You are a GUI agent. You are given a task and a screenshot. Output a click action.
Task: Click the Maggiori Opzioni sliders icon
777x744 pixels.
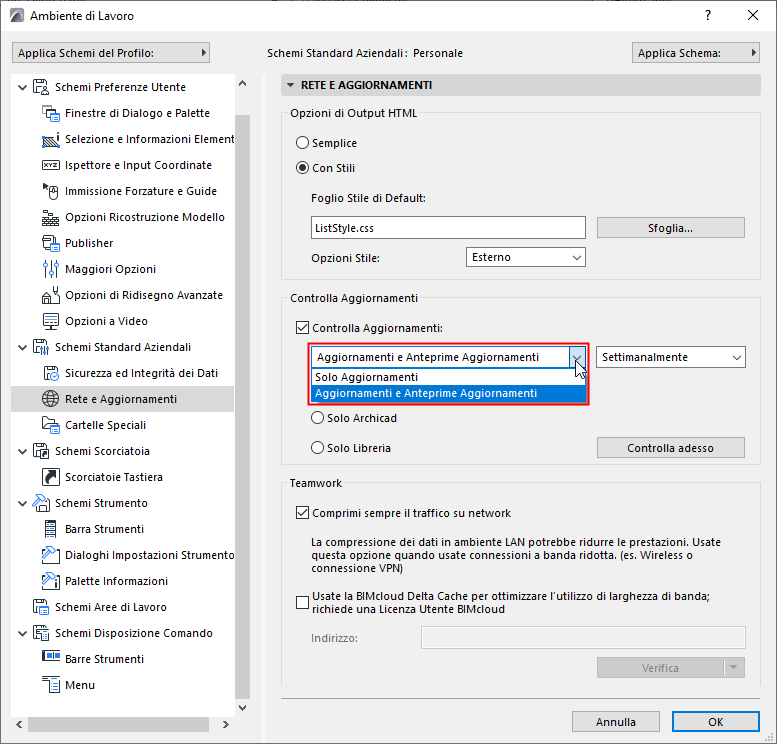pyautogui.click(x=51, y=269)
